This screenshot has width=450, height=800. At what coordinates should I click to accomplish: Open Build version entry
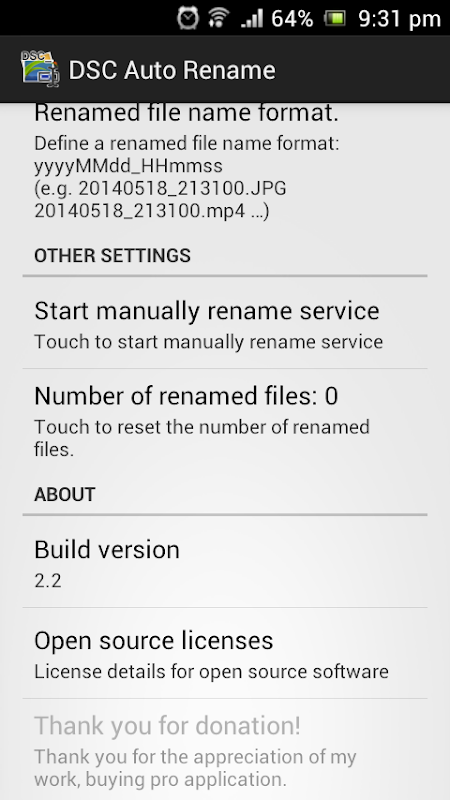pyautogui.click(x=225, y=562)
